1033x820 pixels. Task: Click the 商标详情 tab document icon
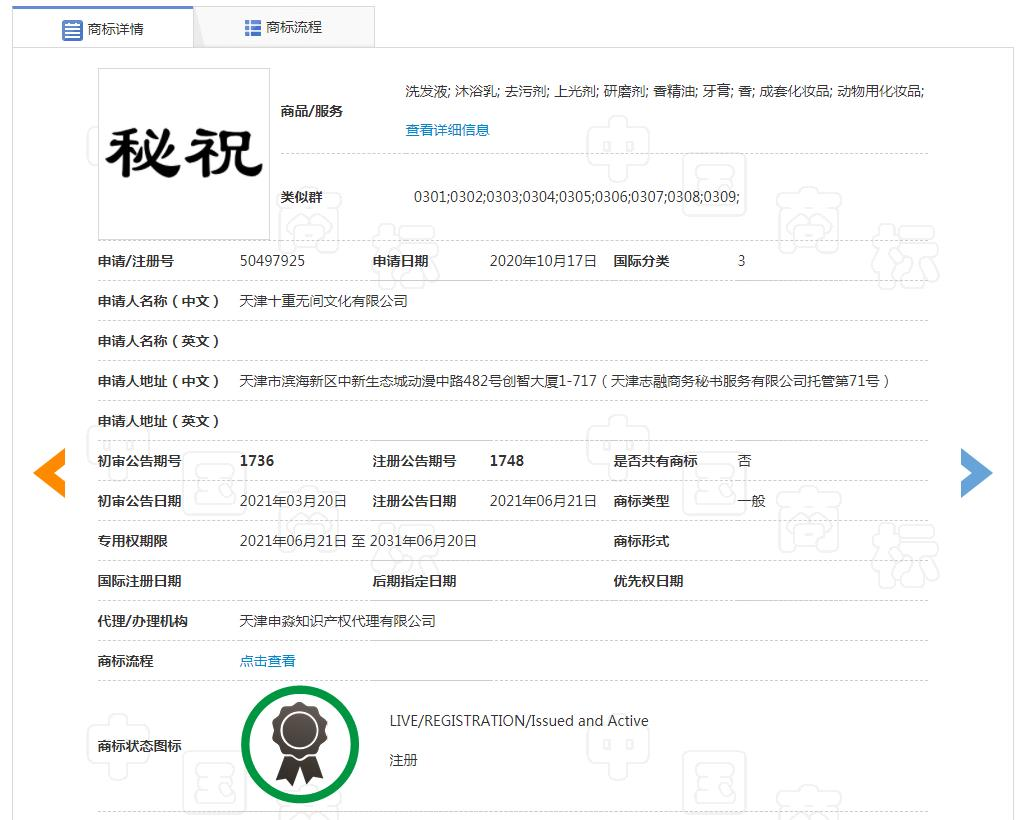[x=72, y=30]
